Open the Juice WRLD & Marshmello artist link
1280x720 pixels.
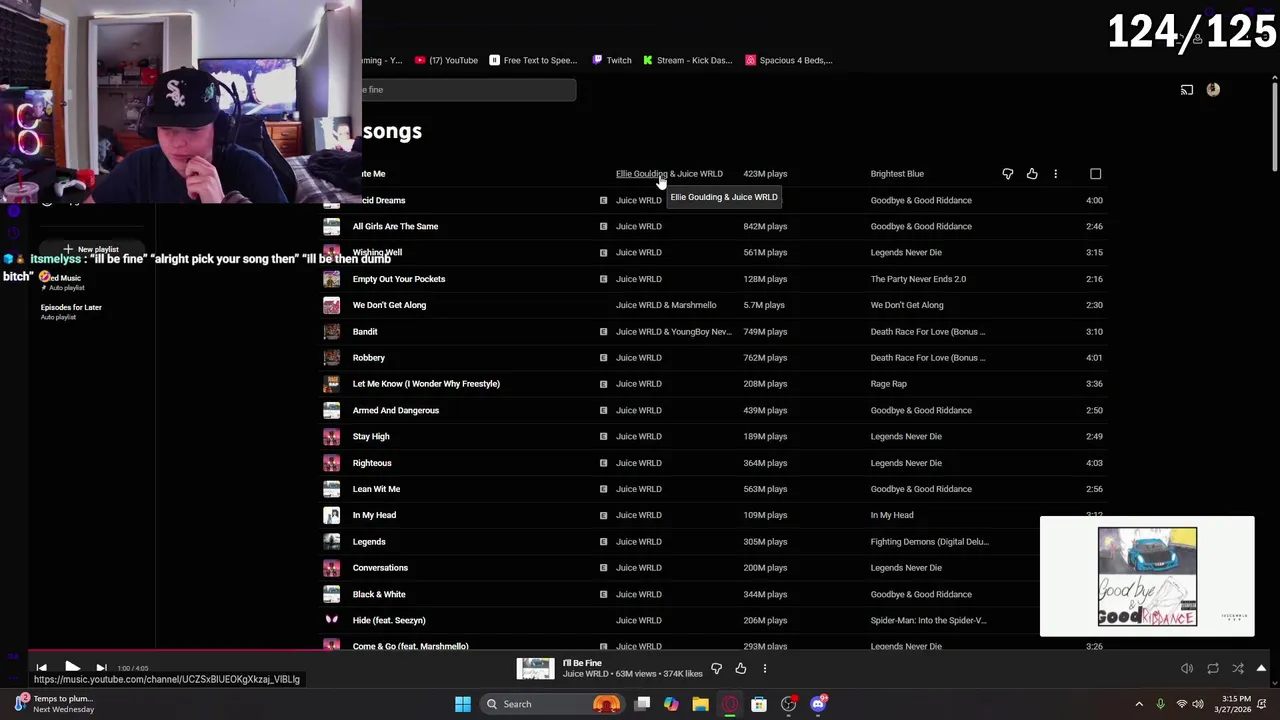pos(666,305)
